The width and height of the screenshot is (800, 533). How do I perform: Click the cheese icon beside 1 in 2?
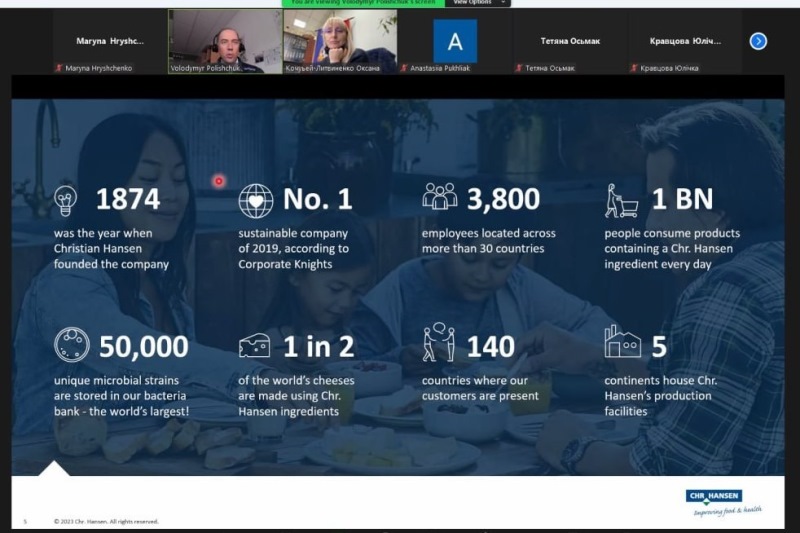pyautogui.click(x=254, y=345)
